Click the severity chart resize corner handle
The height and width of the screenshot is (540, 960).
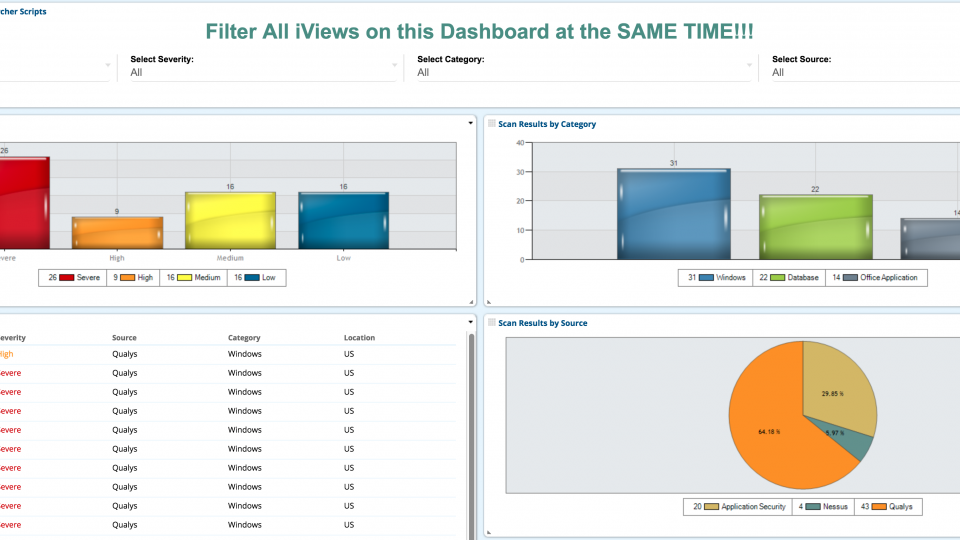click(471, 302)
